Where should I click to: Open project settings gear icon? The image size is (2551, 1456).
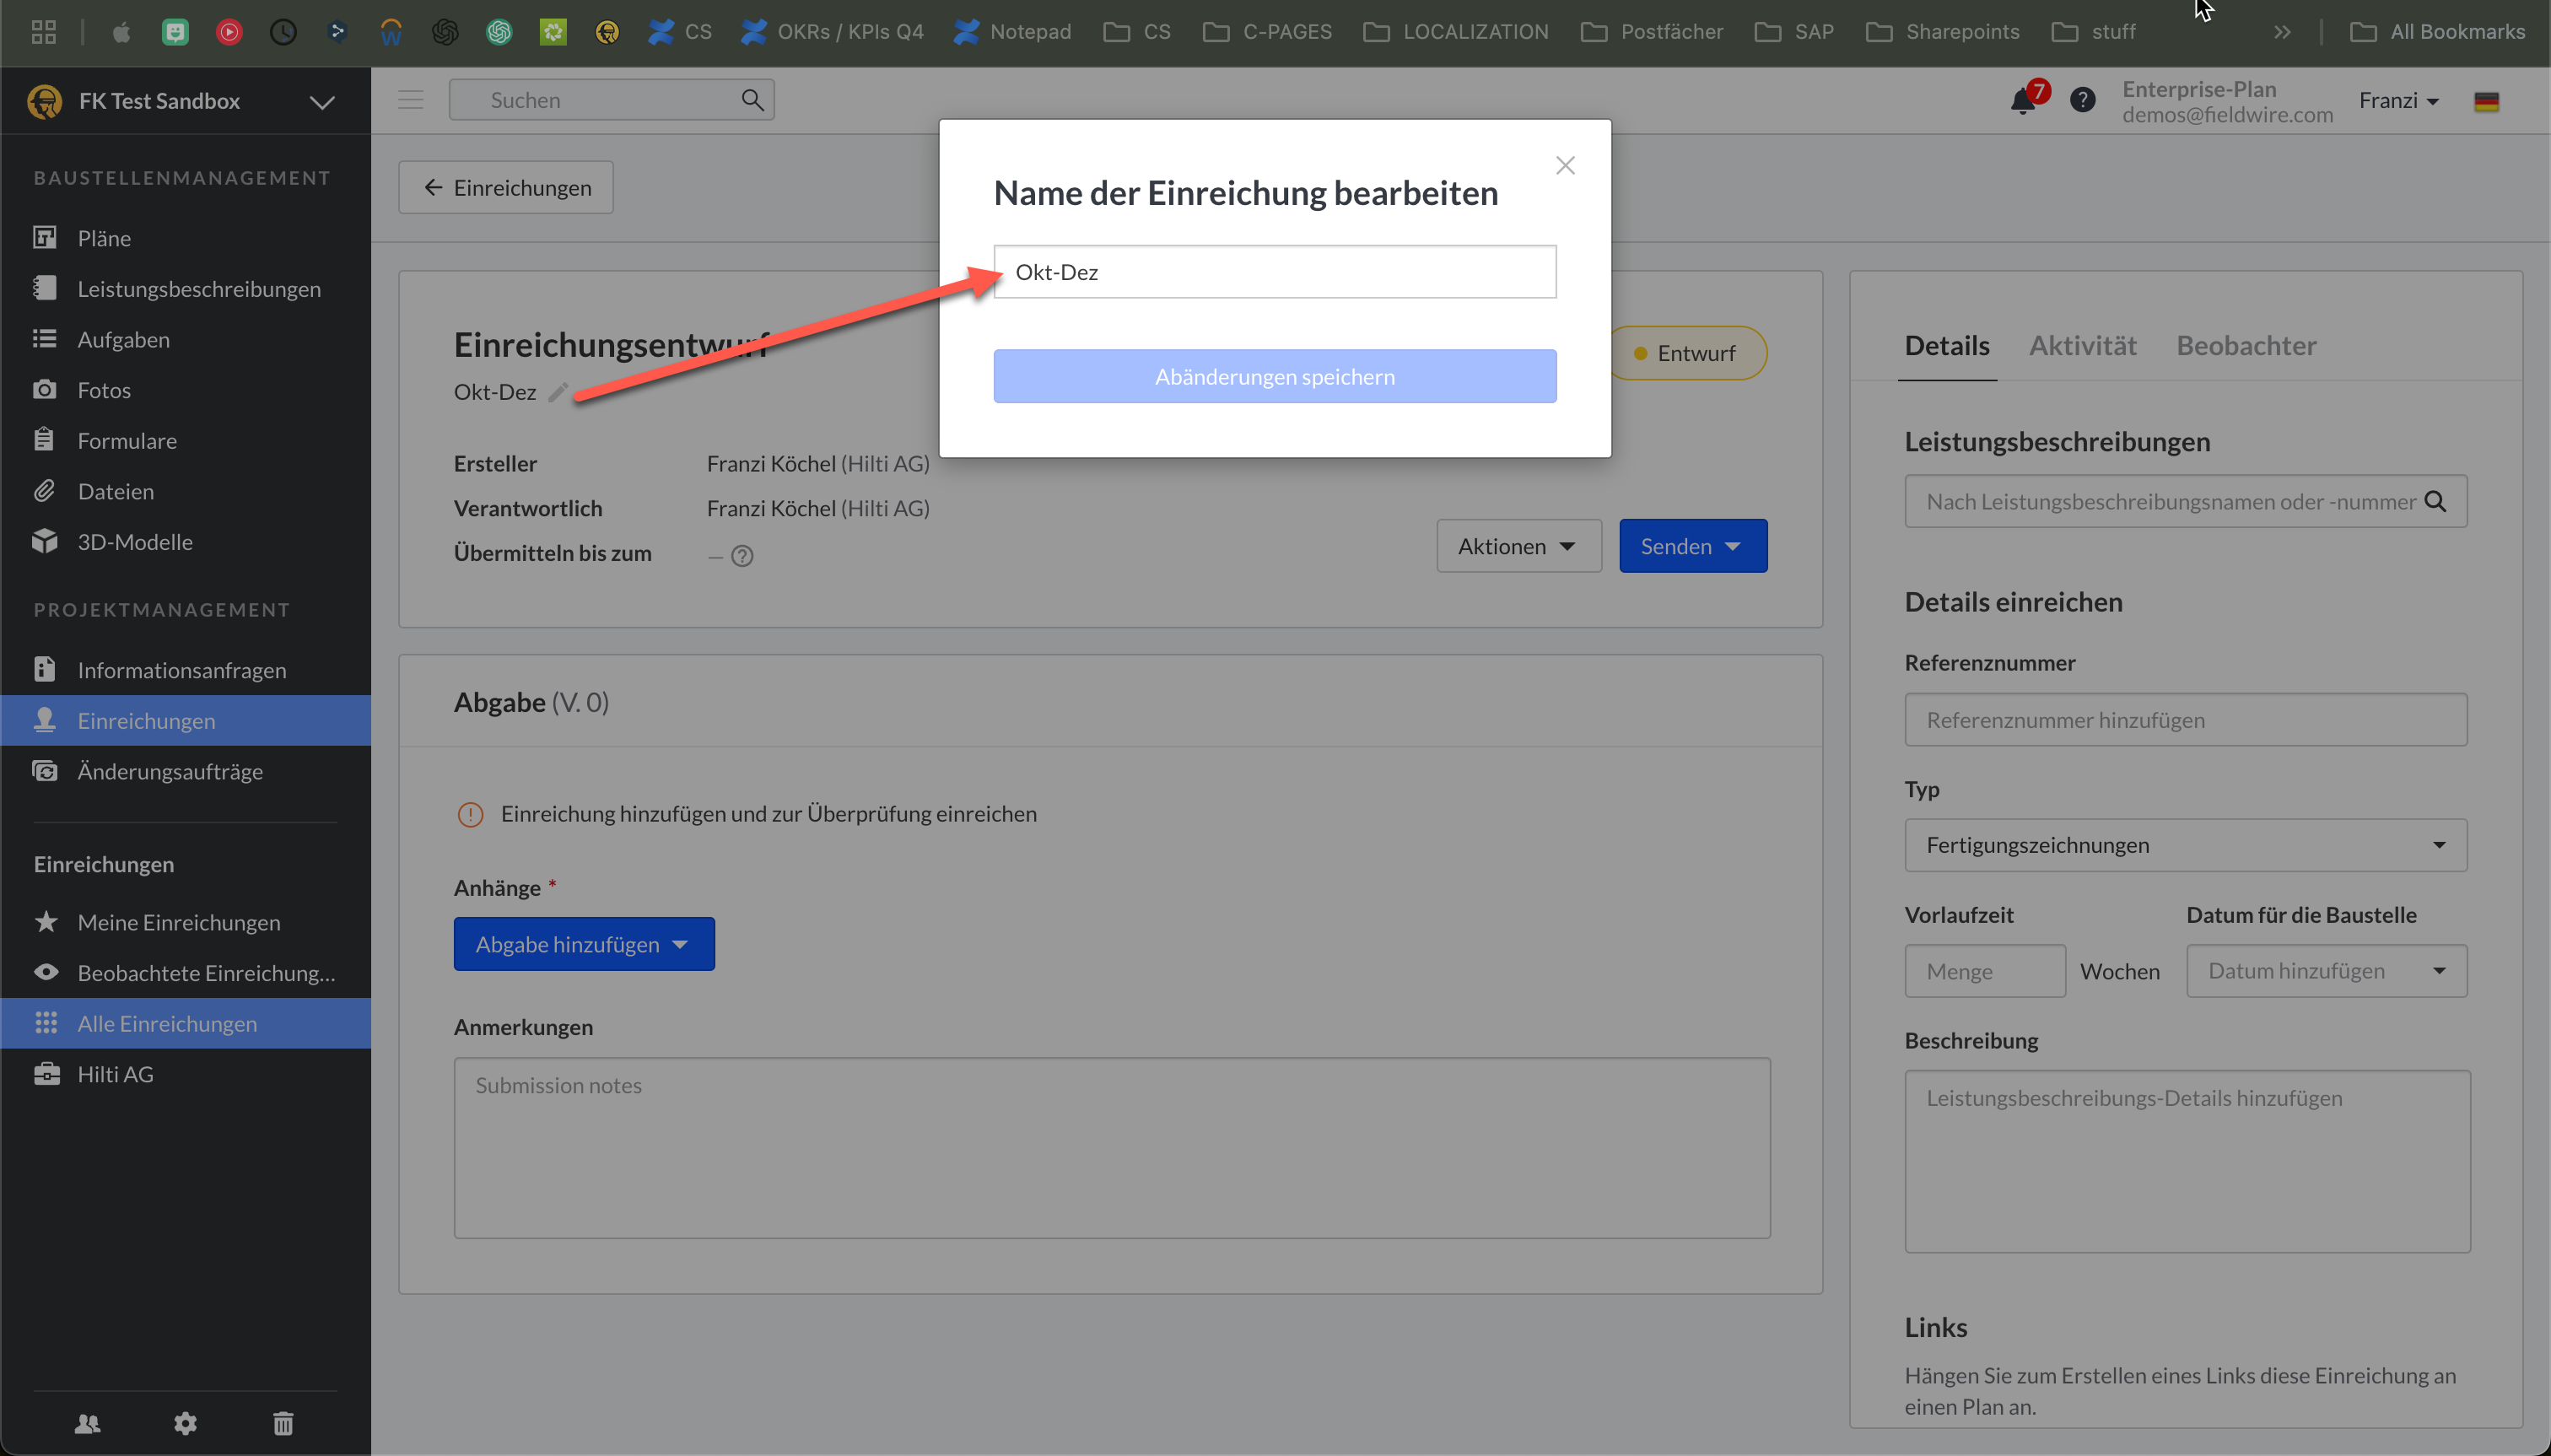(x=185, y=1423)
